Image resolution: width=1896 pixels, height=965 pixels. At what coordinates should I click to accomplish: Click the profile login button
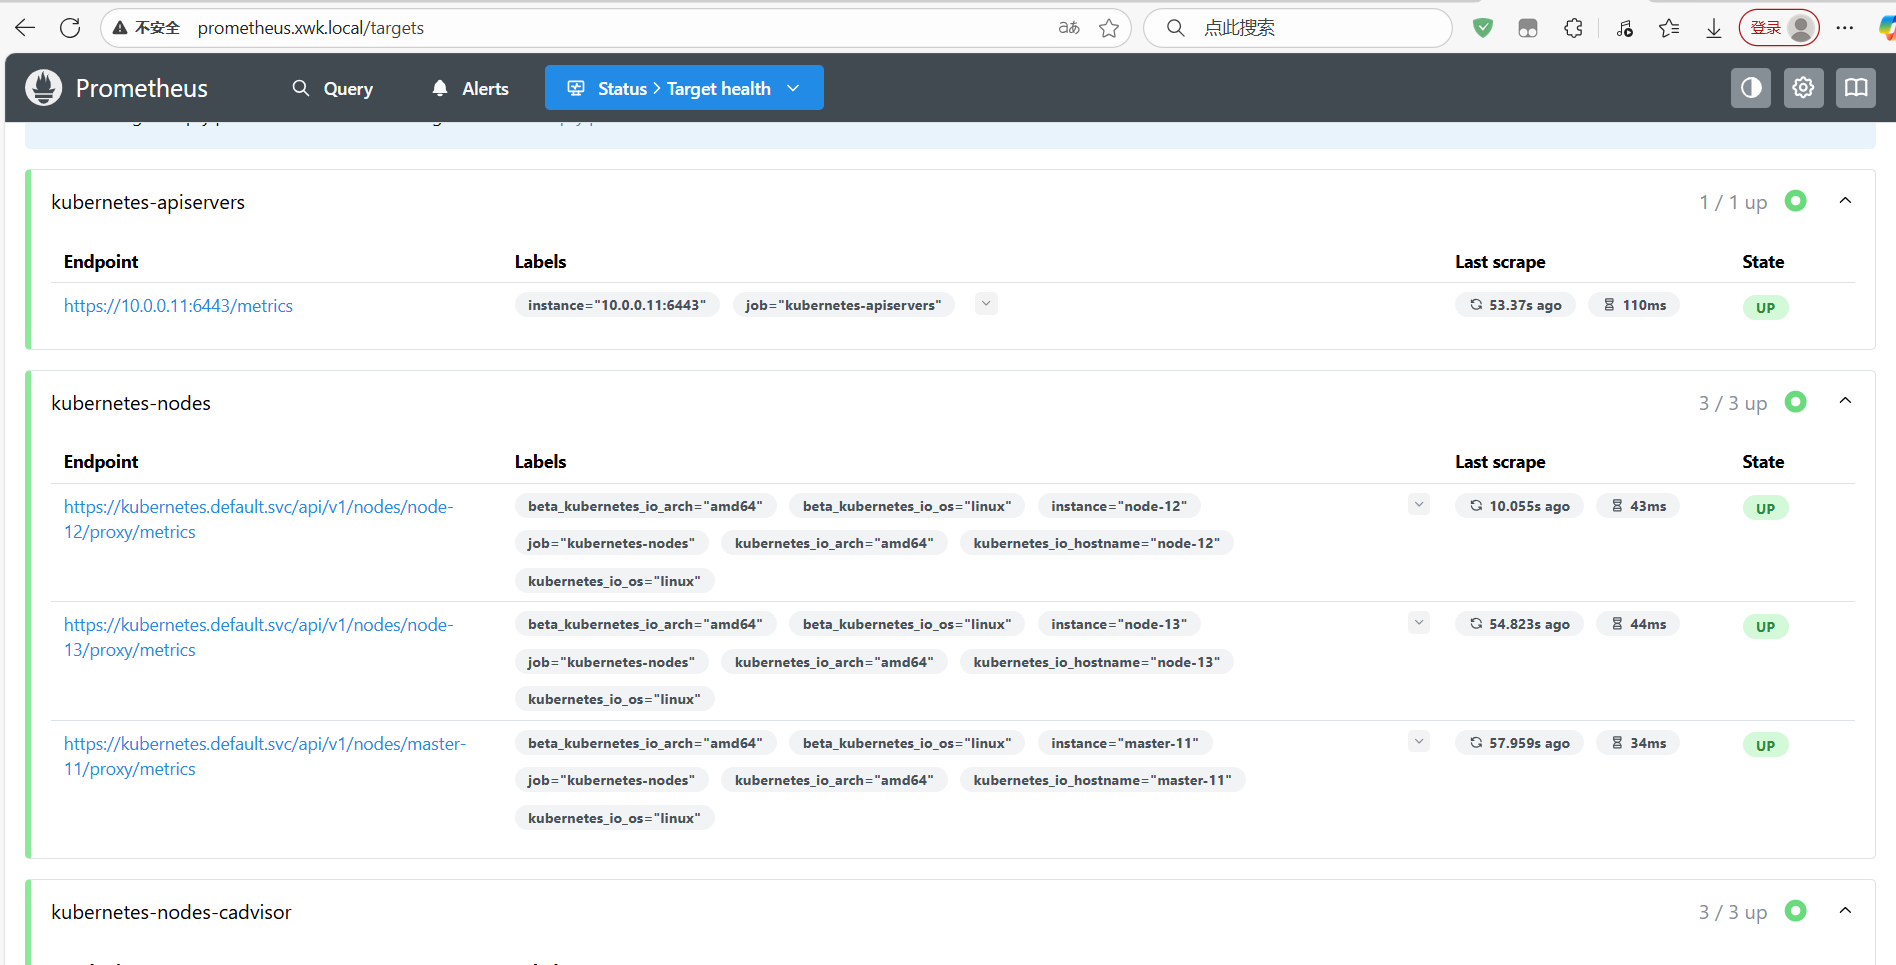1780,28
